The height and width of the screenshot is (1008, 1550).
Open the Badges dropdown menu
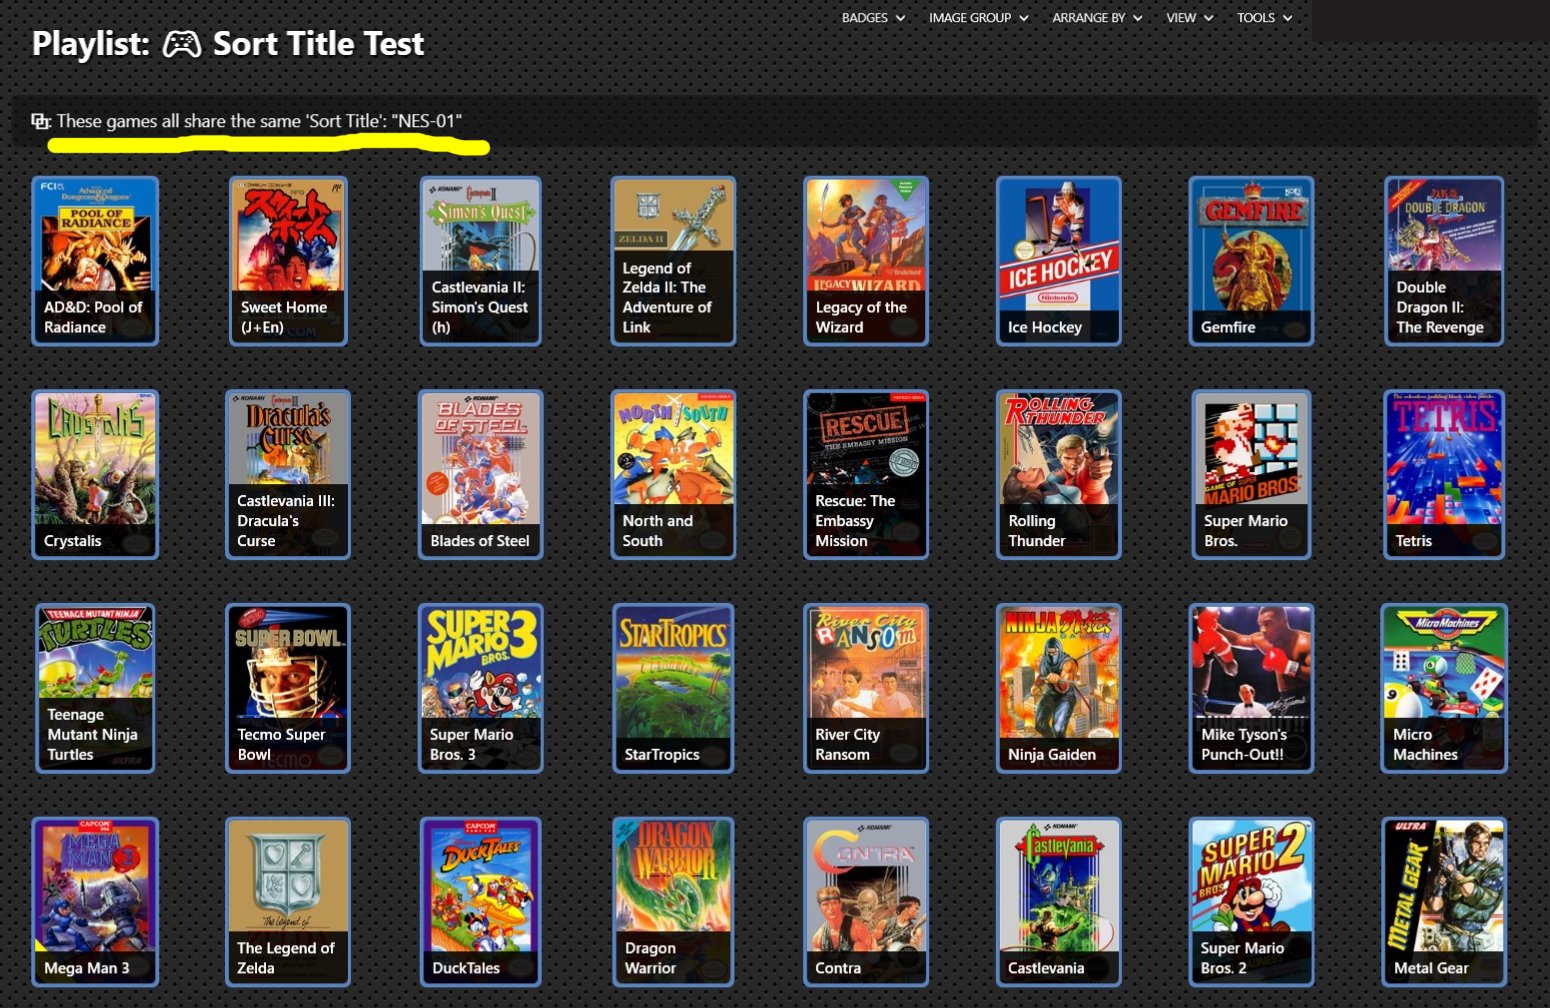click(x=872, y=18)
